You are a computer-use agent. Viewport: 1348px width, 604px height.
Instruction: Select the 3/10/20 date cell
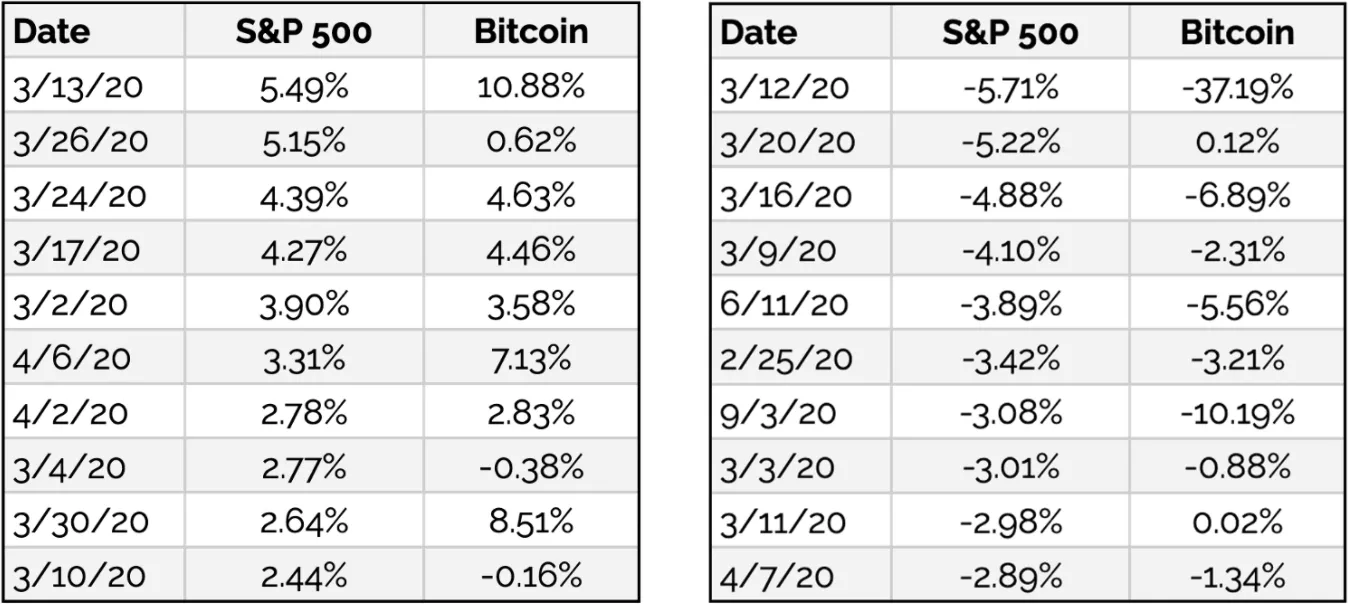tap(78, 576)
